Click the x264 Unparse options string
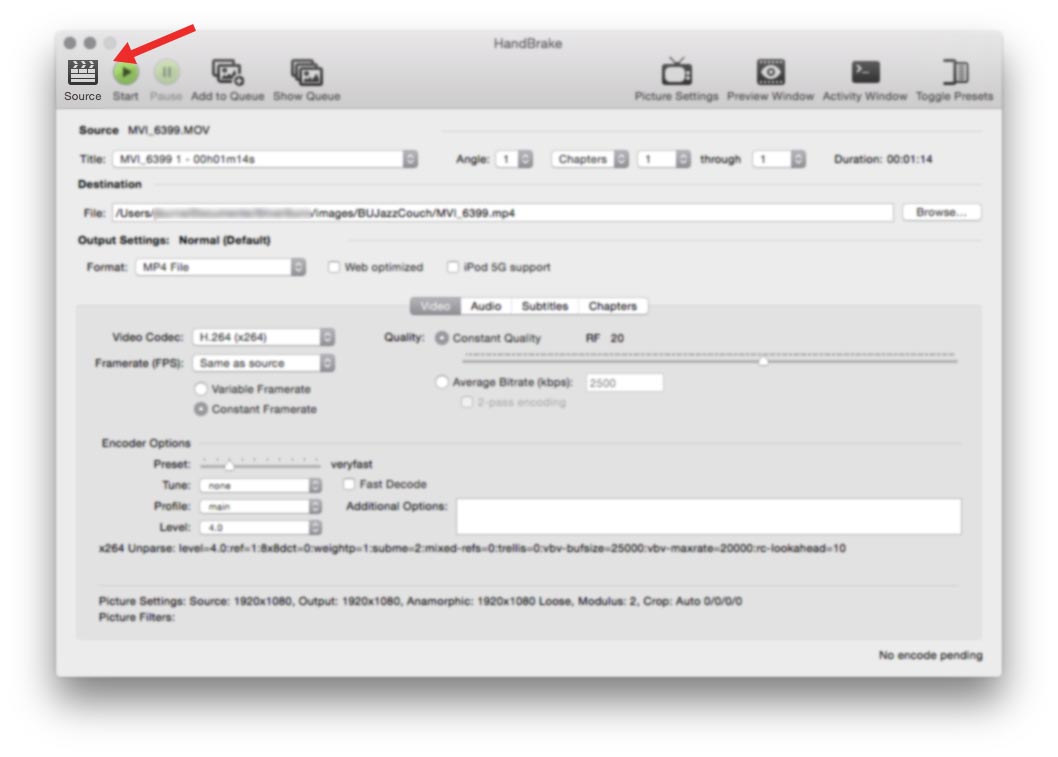 coord(472,549)
